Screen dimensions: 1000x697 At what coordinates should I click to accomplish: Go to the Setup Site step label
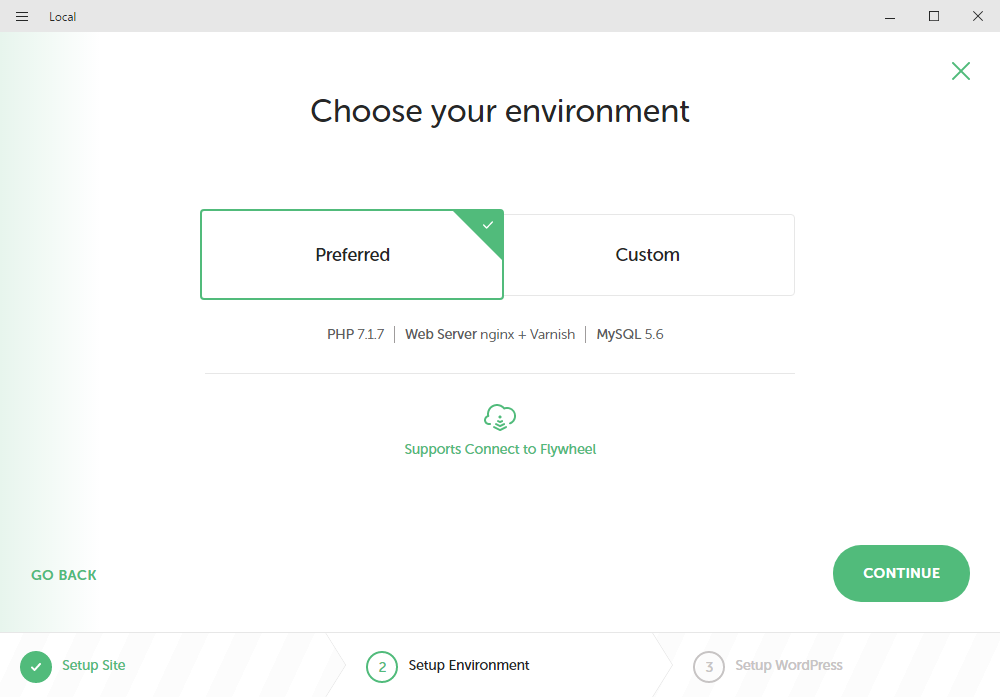94,666
